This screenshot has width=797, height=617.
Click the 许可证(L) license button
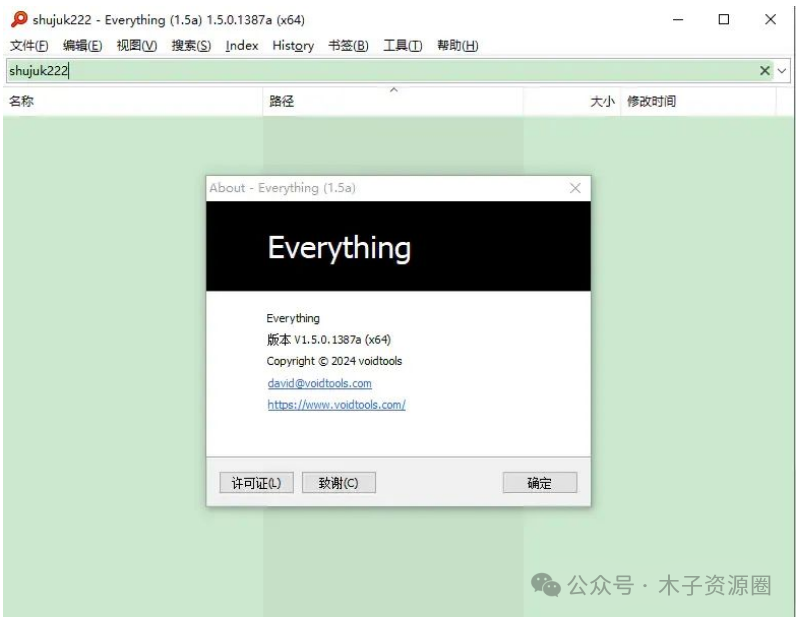[x=256, y=482]
